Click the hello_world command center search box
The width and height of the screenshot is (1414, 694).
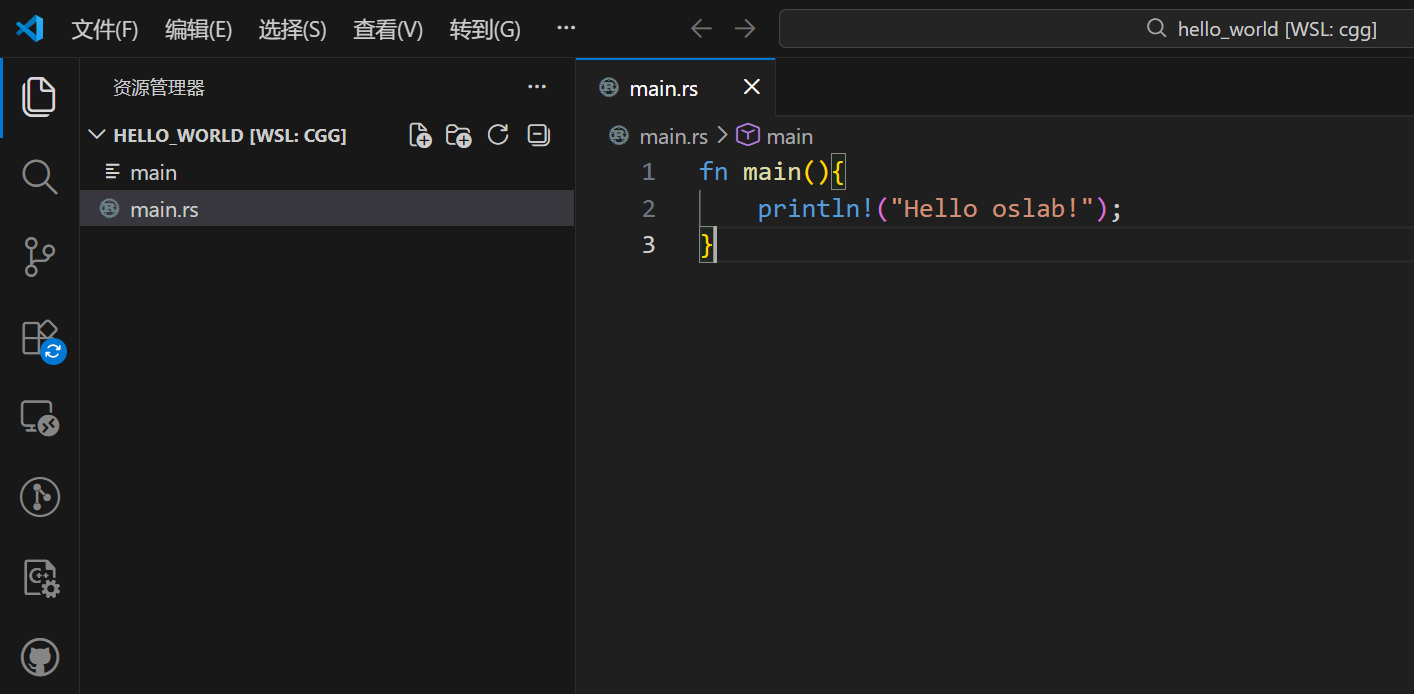(1095, 29)
